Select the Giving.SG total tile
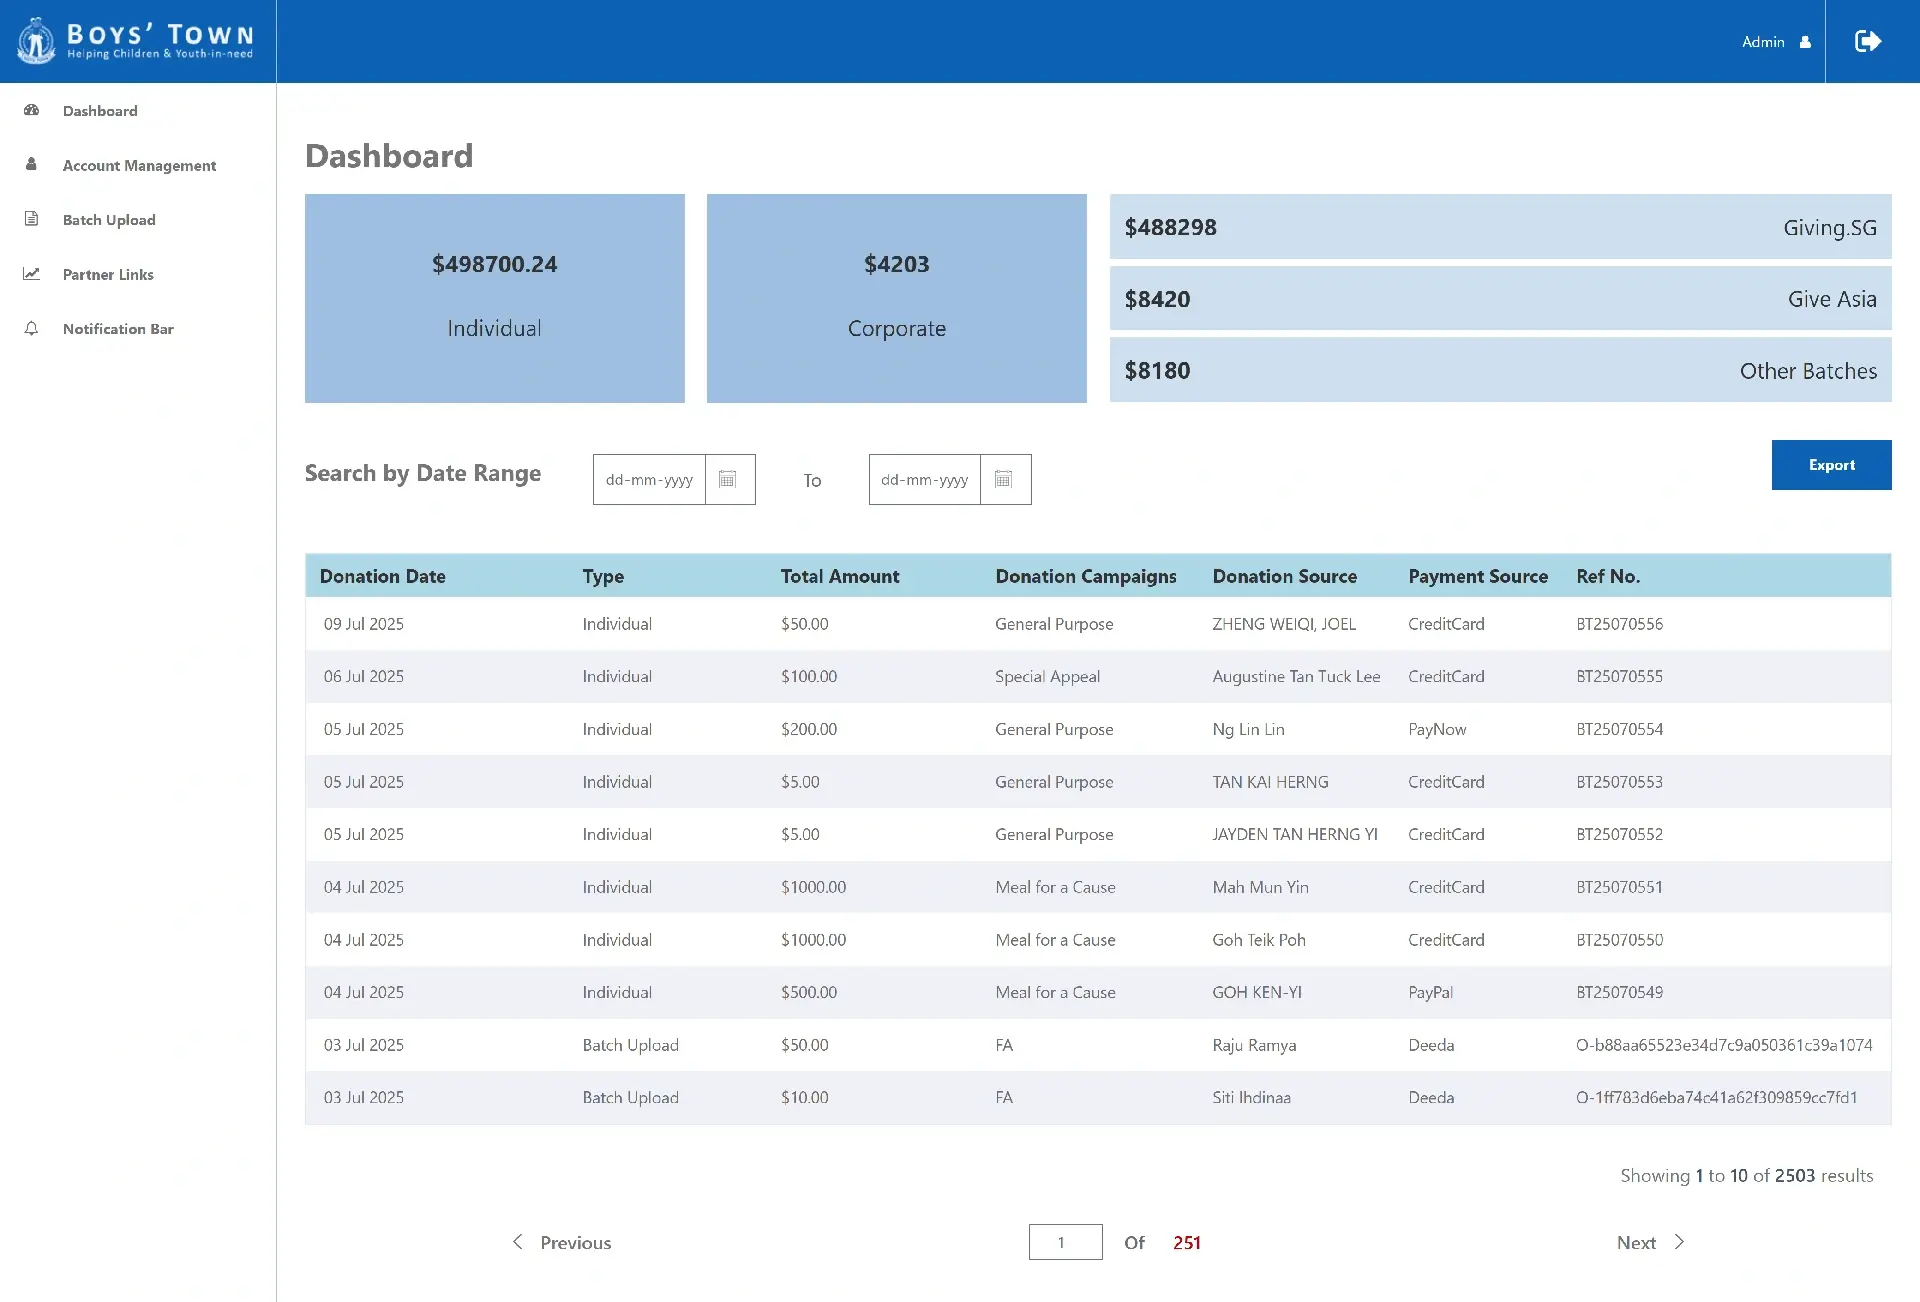The height and width of the screenshot is (1302, 1920). coord(1500,227)
